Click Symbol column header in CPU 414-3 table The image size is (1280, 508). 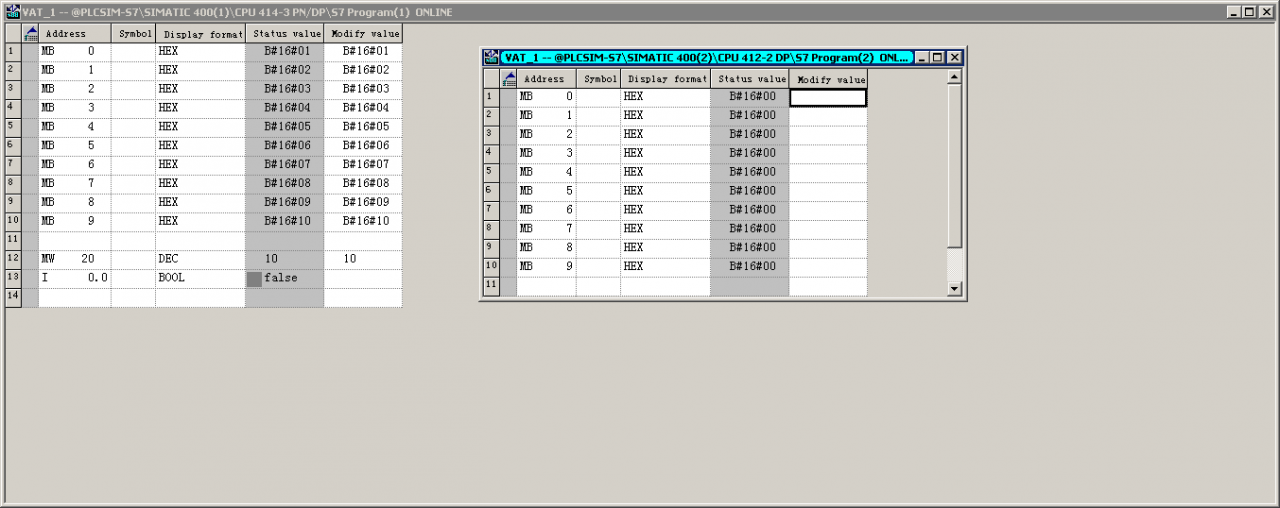(133, 34)
